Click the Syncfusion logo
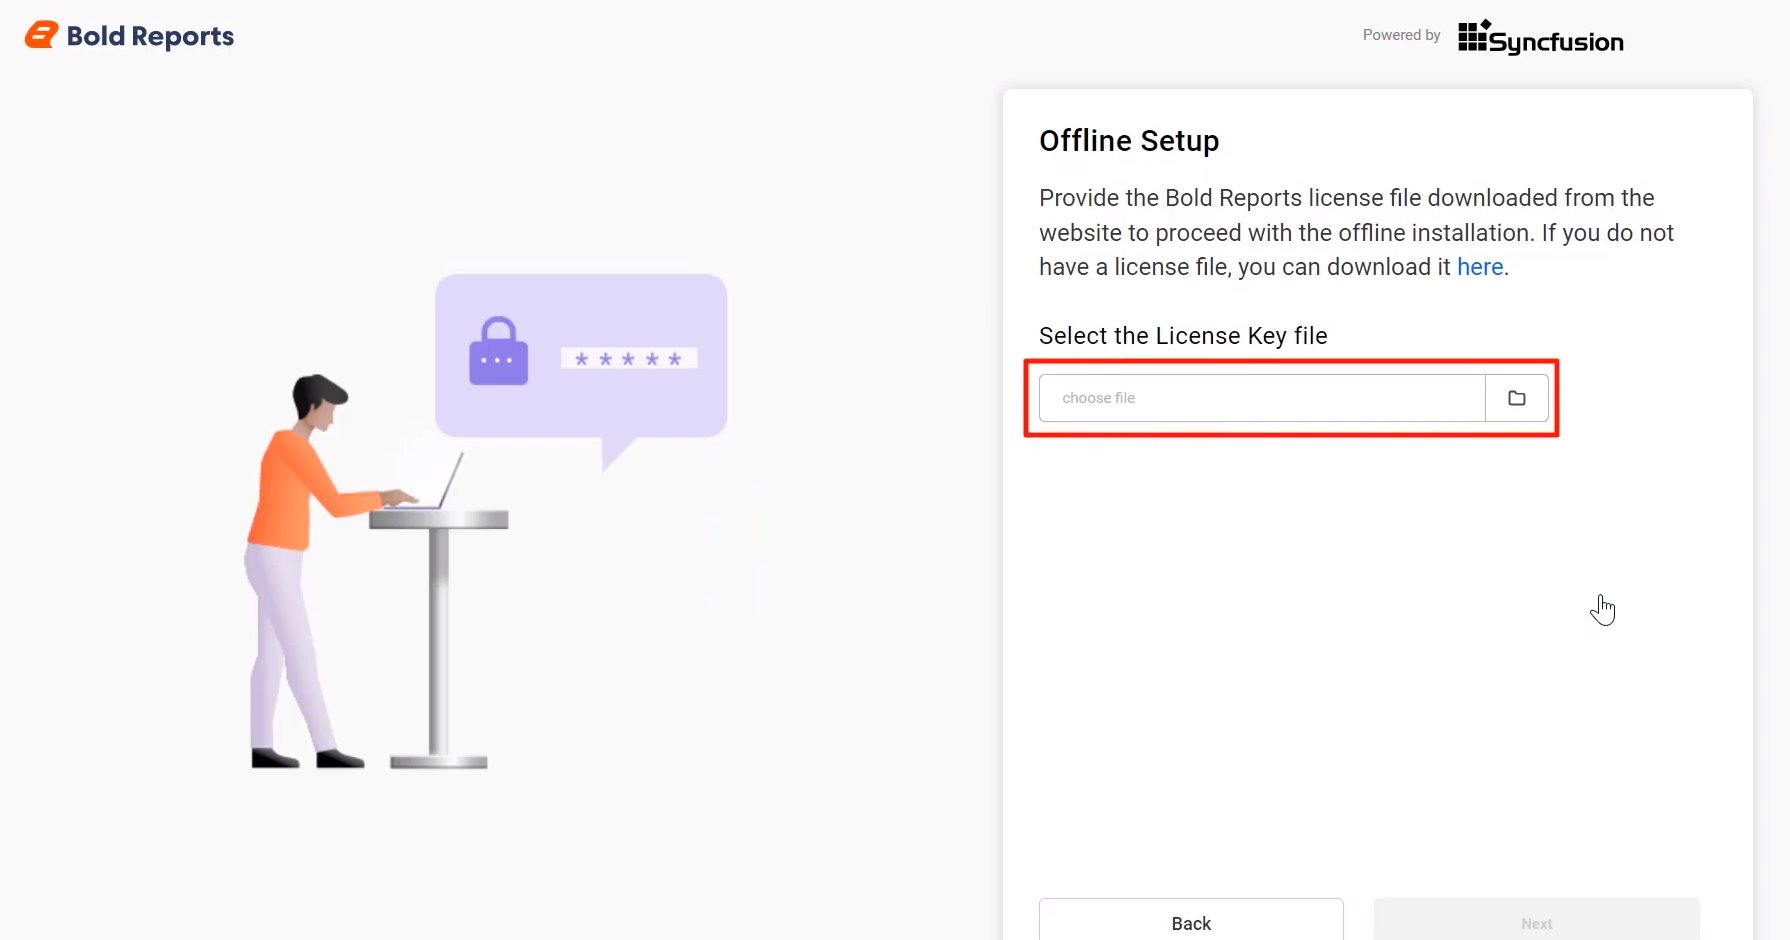The width and height of the screenshot is (1790, 940). (x=1540, y=38)
